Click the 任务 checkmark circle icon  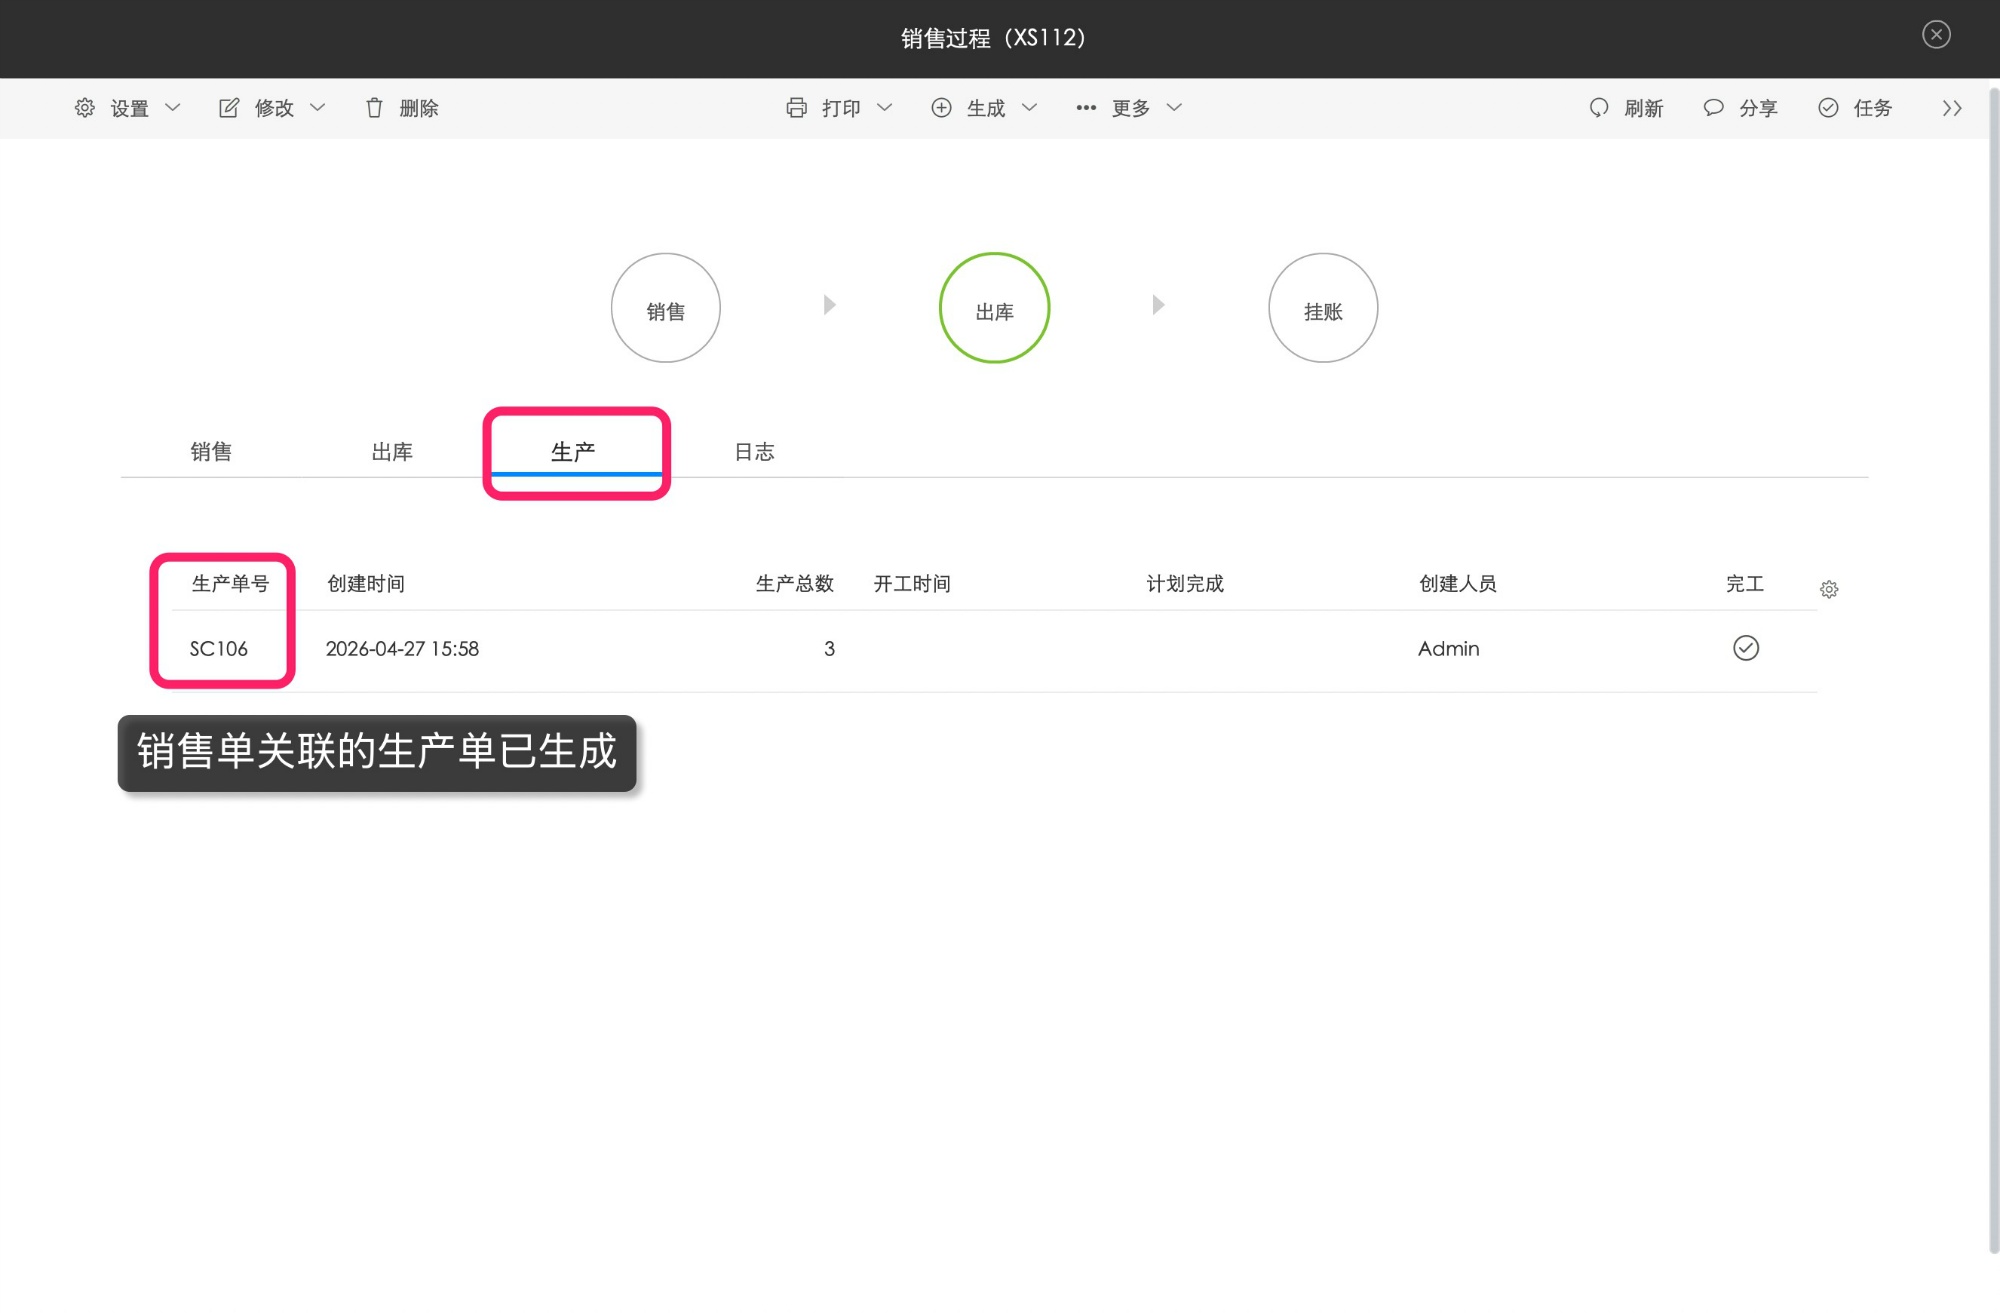click(1828, 108)
